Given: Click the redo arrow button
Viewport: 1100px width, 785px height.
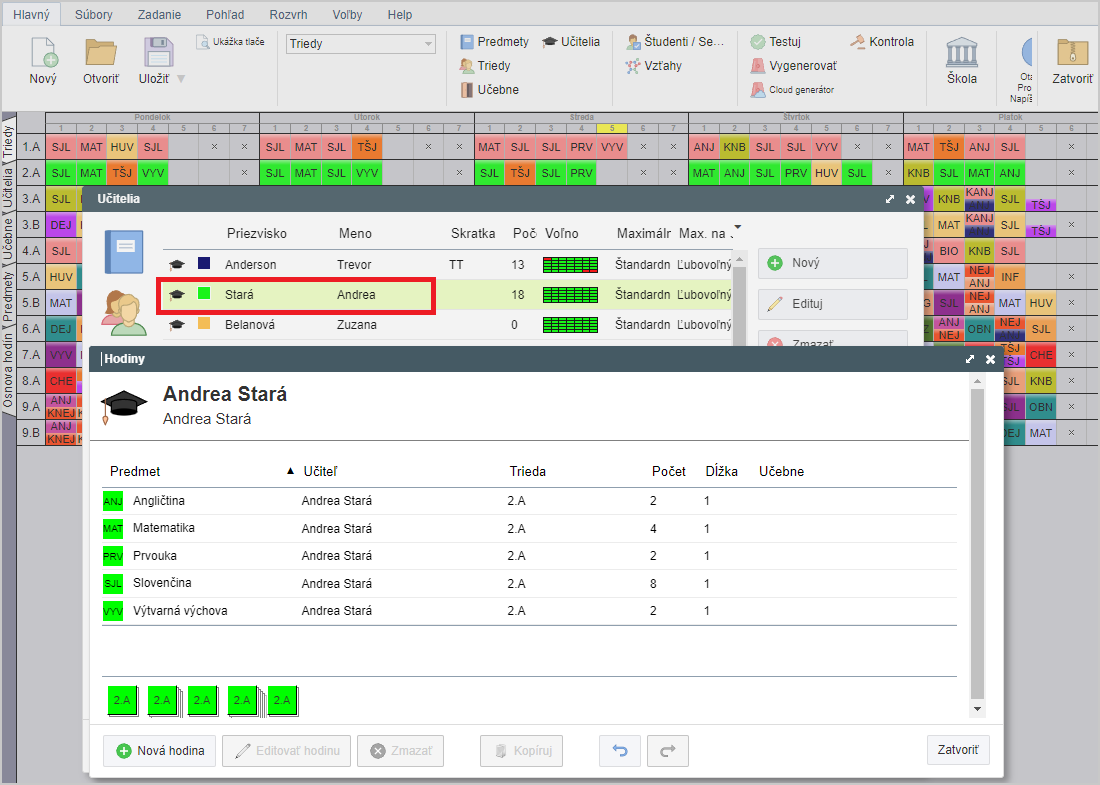Looking at the screenshot, I should (x=668, y=751).
